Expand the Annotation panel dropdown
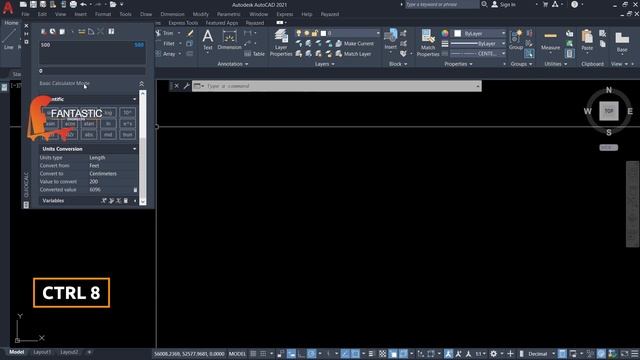 click(233, 64)
